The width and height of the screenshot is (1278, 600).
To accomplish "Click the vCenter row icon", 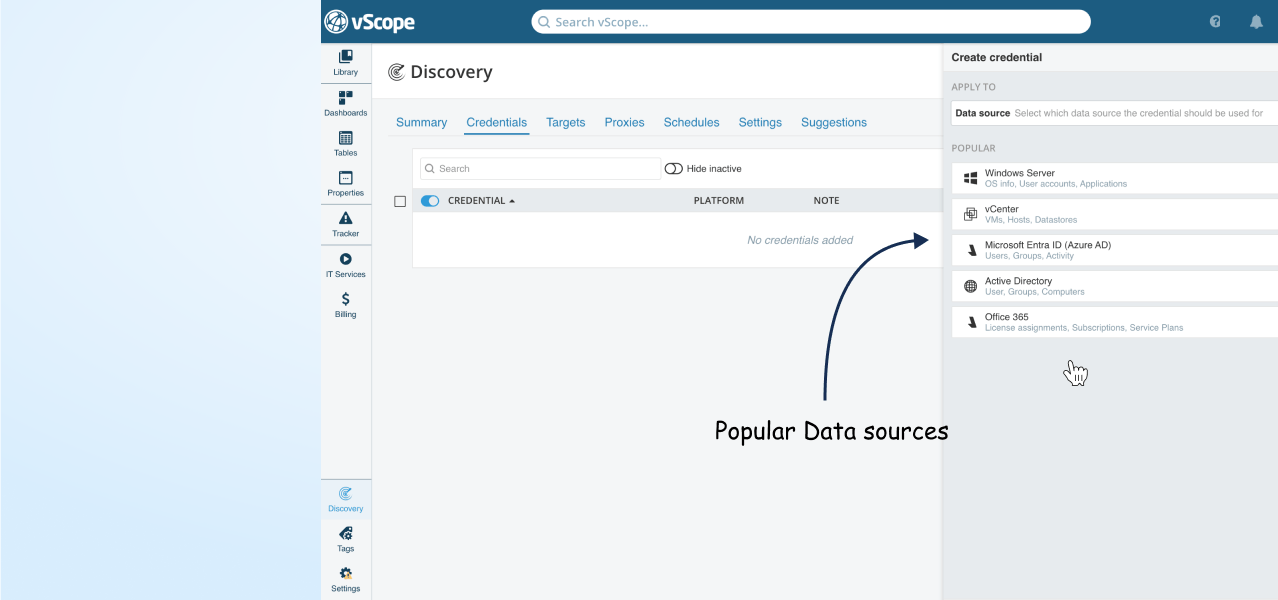I will (x=970, y=214).
